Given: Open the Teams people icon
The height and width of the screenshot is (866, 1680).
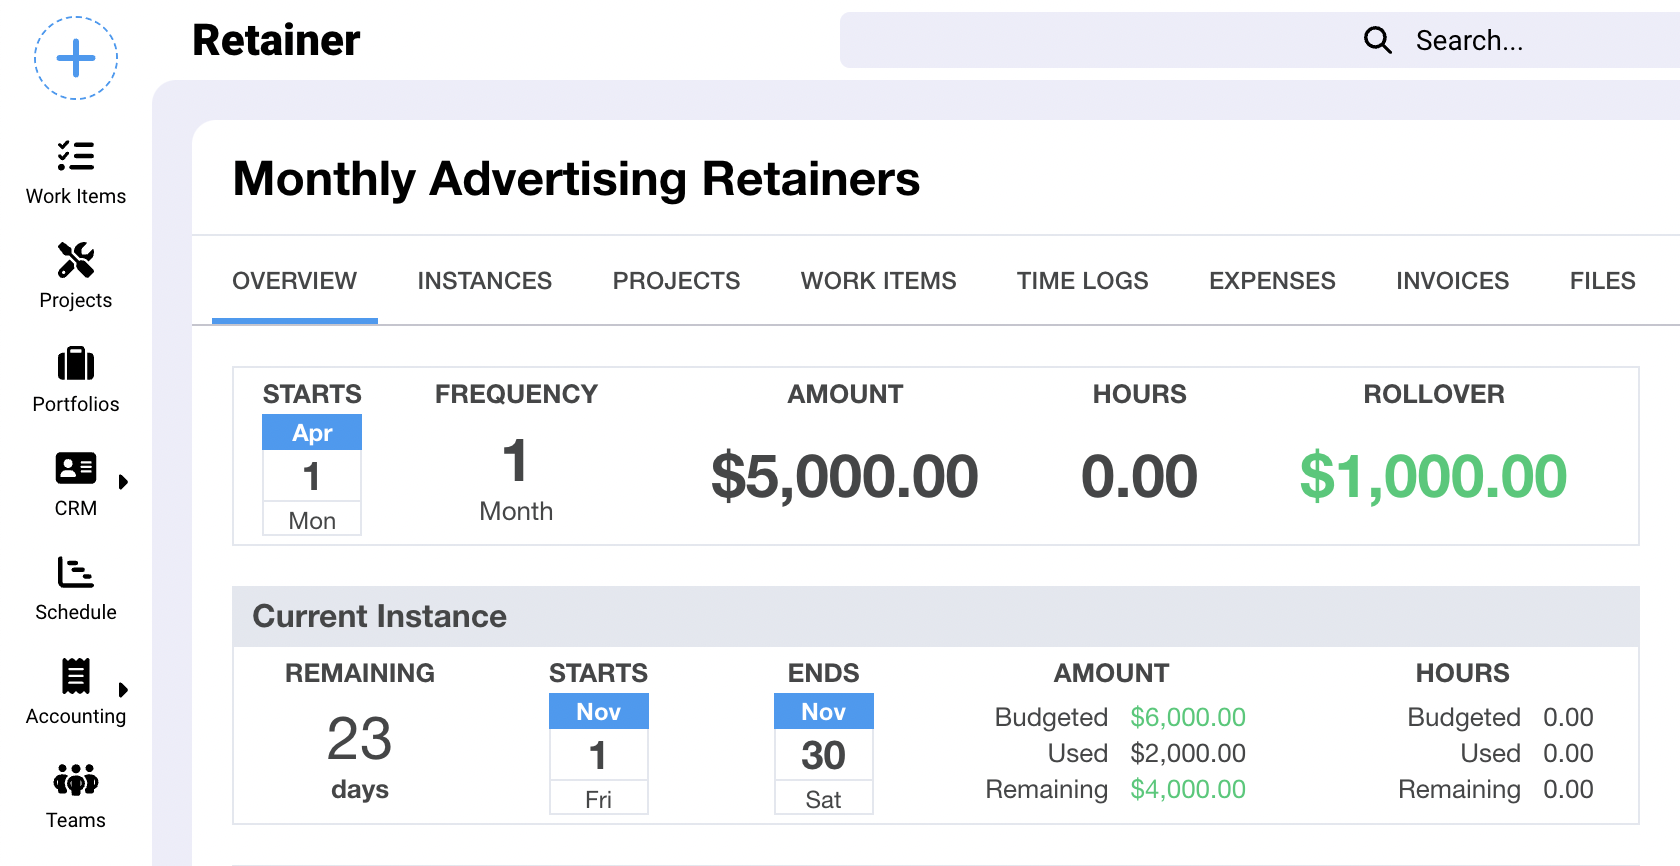Looking at the screenshot, I should (76, 780).
